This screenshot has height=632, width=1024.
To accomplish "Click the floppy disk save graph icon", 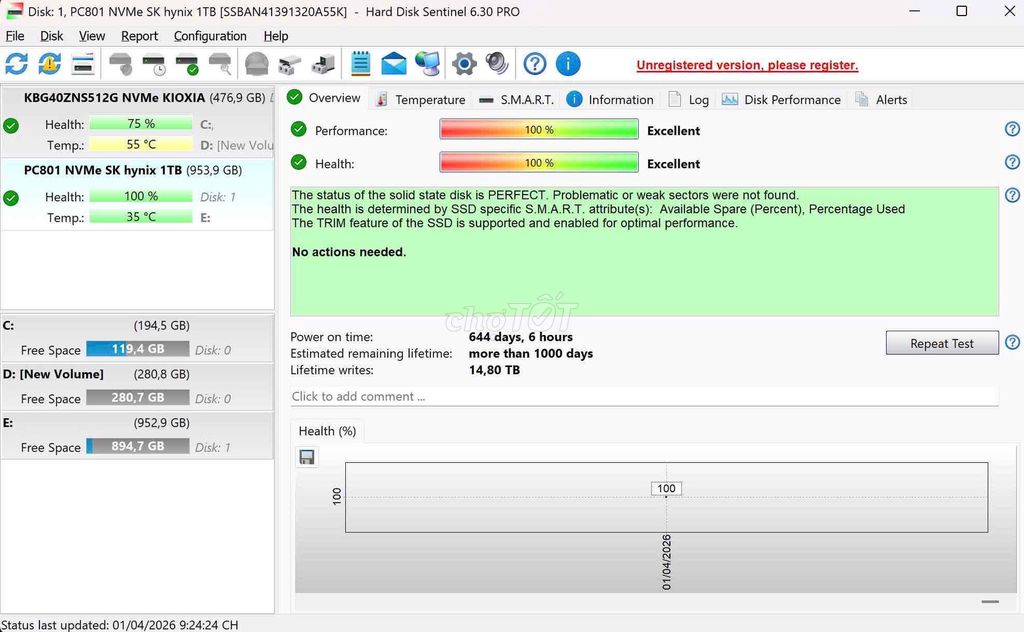I will [x=307, y=457].
